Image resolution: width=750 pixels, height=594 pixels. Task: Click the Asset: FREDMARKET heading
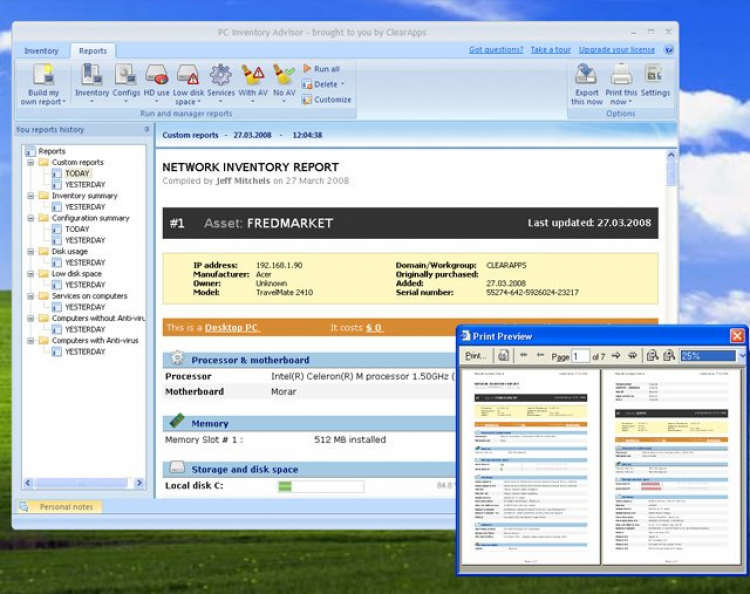[x=268, y=223]
